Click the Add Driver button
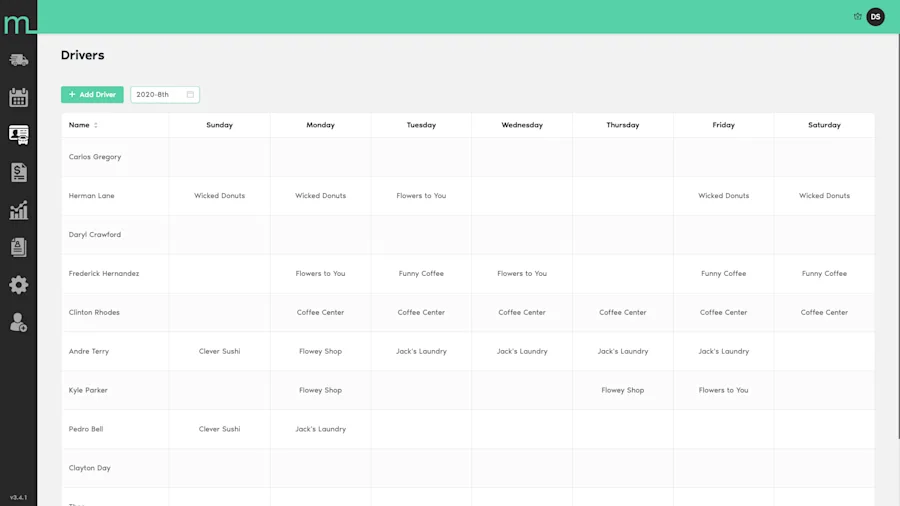The height and width of the screenshot is (506, 900). tap(92, 95)
